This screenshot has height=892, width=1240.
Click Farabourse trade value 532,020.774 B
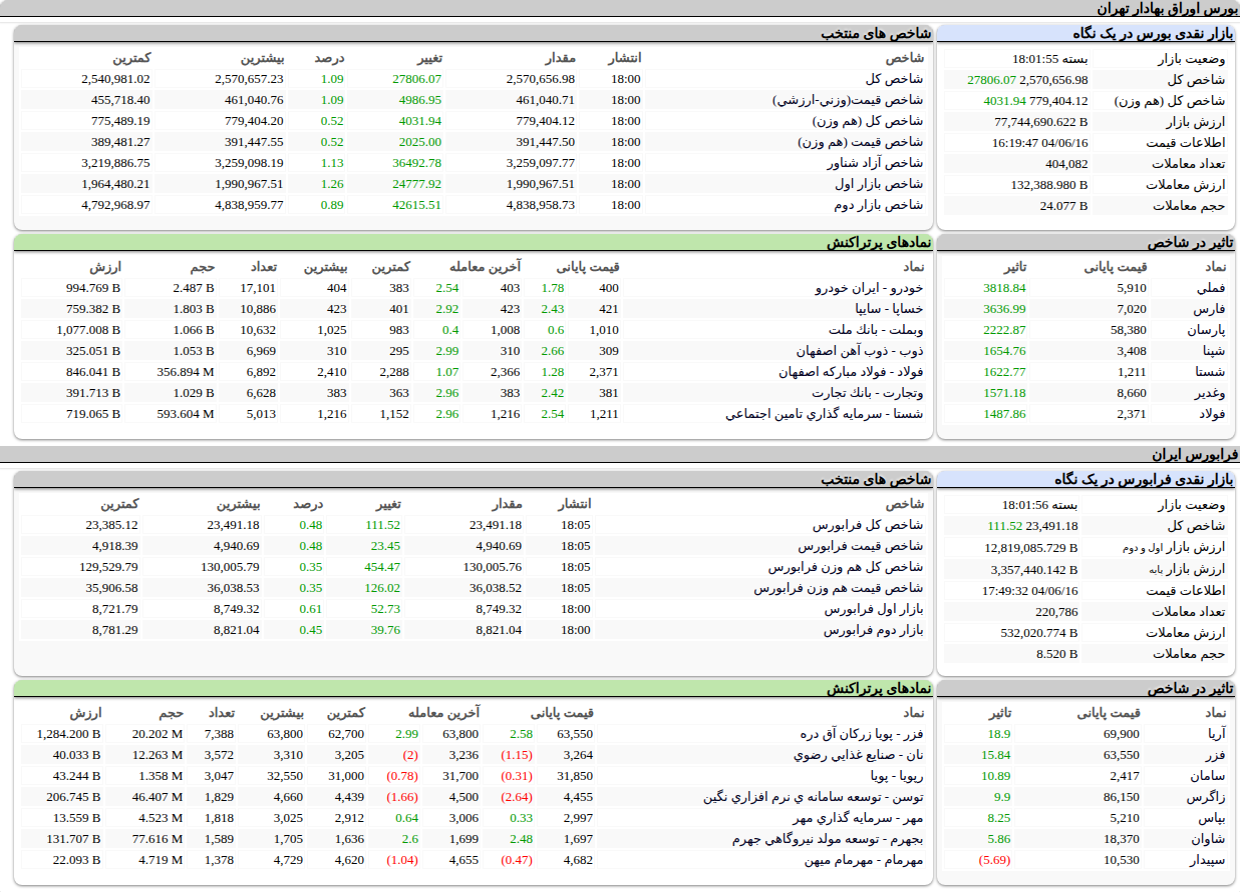coord(1039,632)
